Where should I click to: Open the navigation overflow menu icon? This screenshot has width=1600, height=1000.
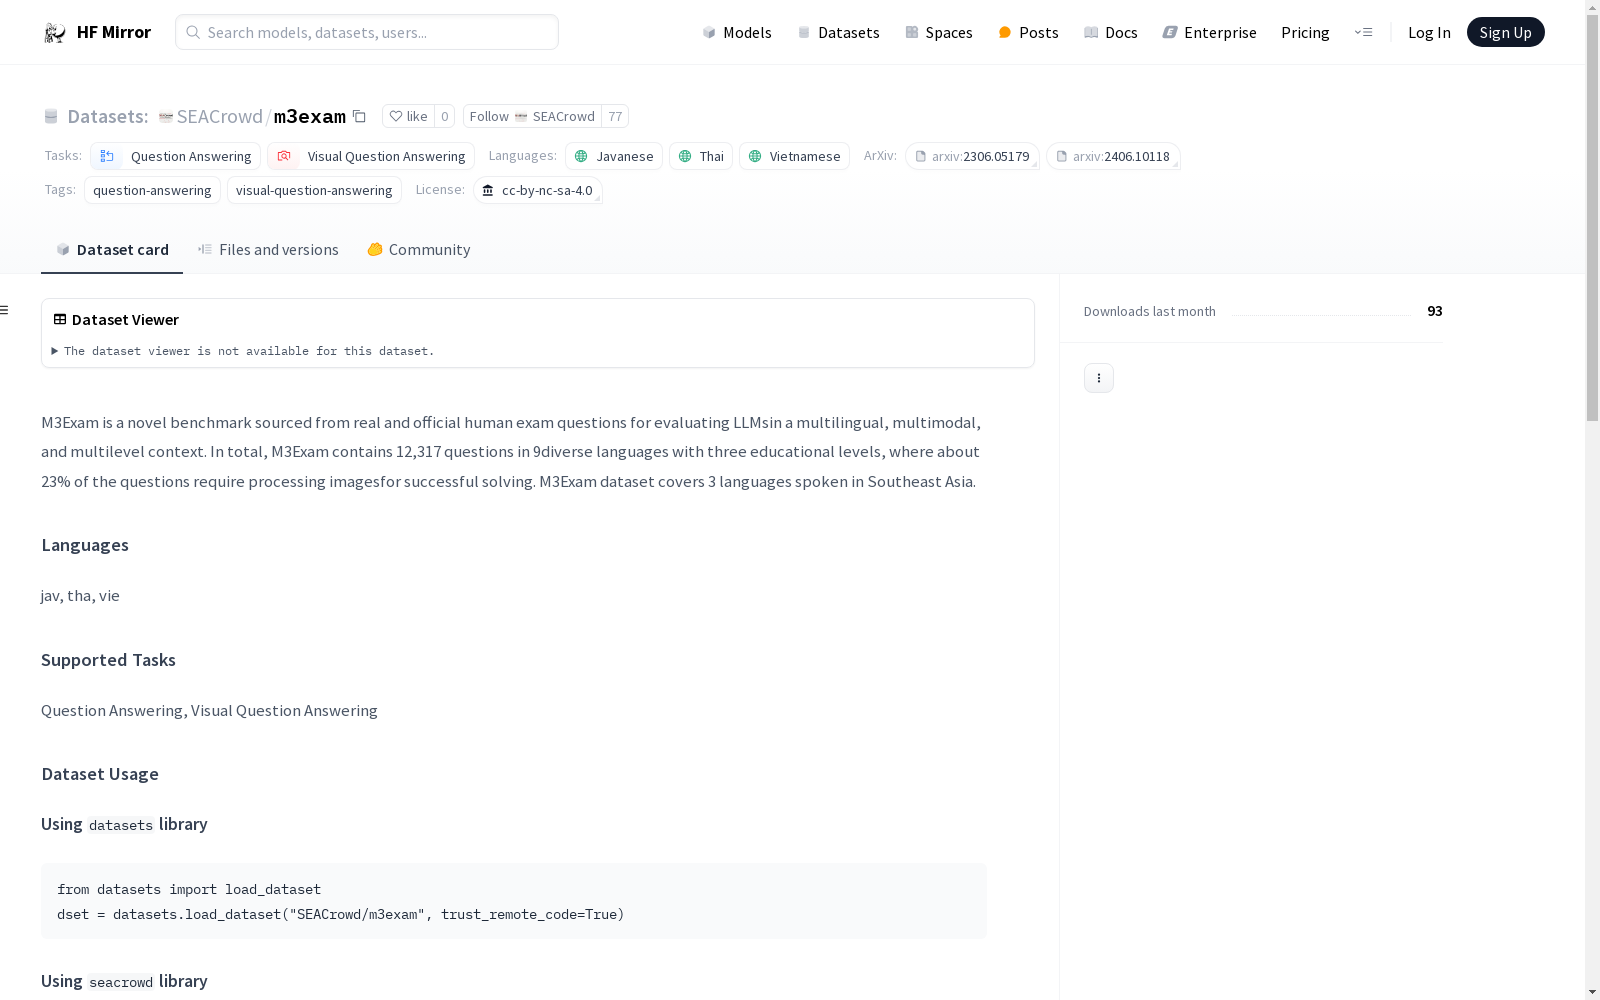(1363, 32)
